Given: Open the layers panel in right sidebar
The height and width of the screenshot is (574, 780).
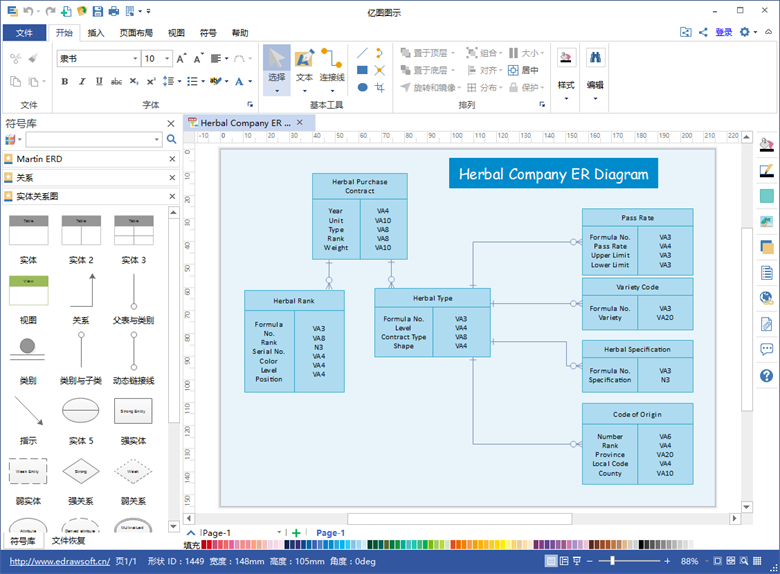Looking at the screenshot, I should [x=767, y=246].
